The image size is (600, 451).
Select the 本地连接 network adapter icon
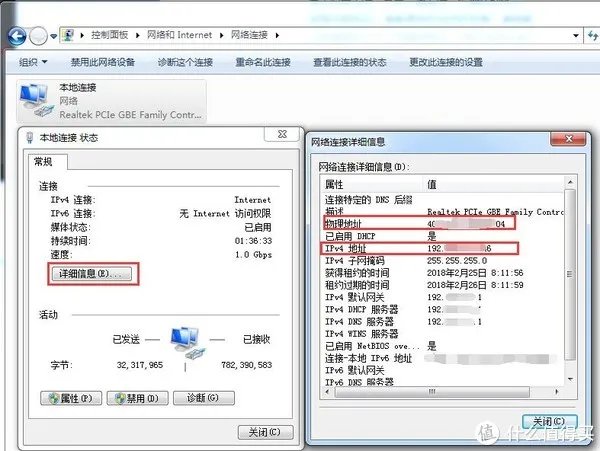pos(36,101)
